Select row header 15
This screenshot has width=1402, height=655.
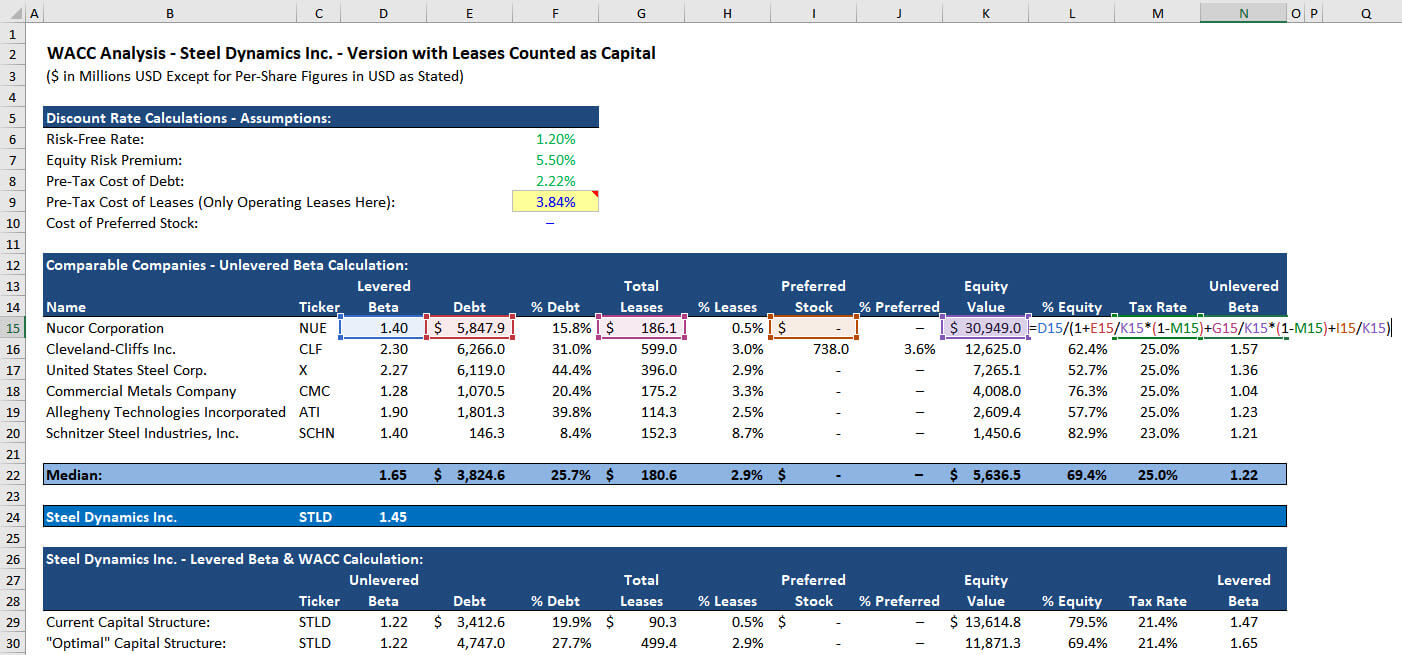coord(12,328)
